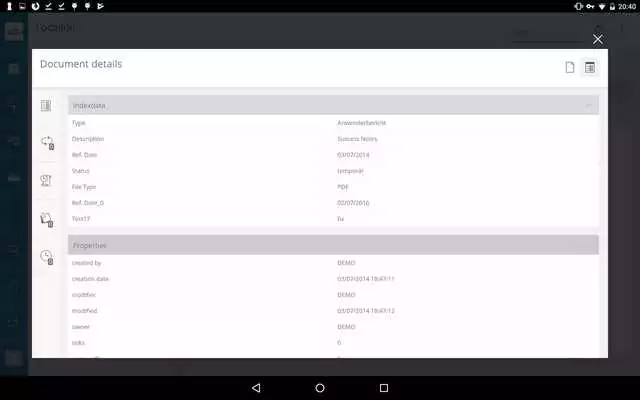Select the DEMO value in created by row
The height and width of the screenshot is (400, 640).
346,263
